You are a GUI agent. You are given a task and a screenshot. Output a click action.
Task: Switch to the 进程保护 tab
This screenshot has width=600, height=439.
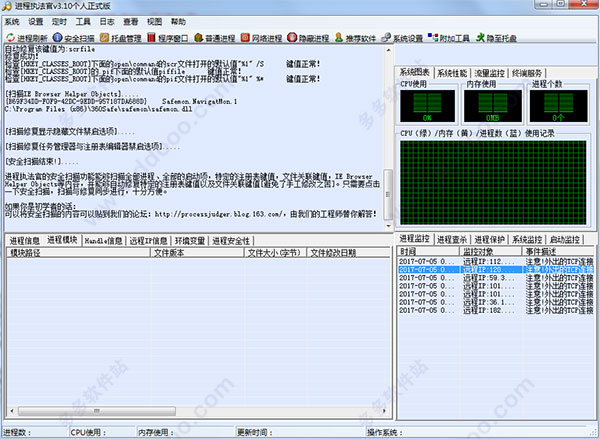click(x=489, y=240)
